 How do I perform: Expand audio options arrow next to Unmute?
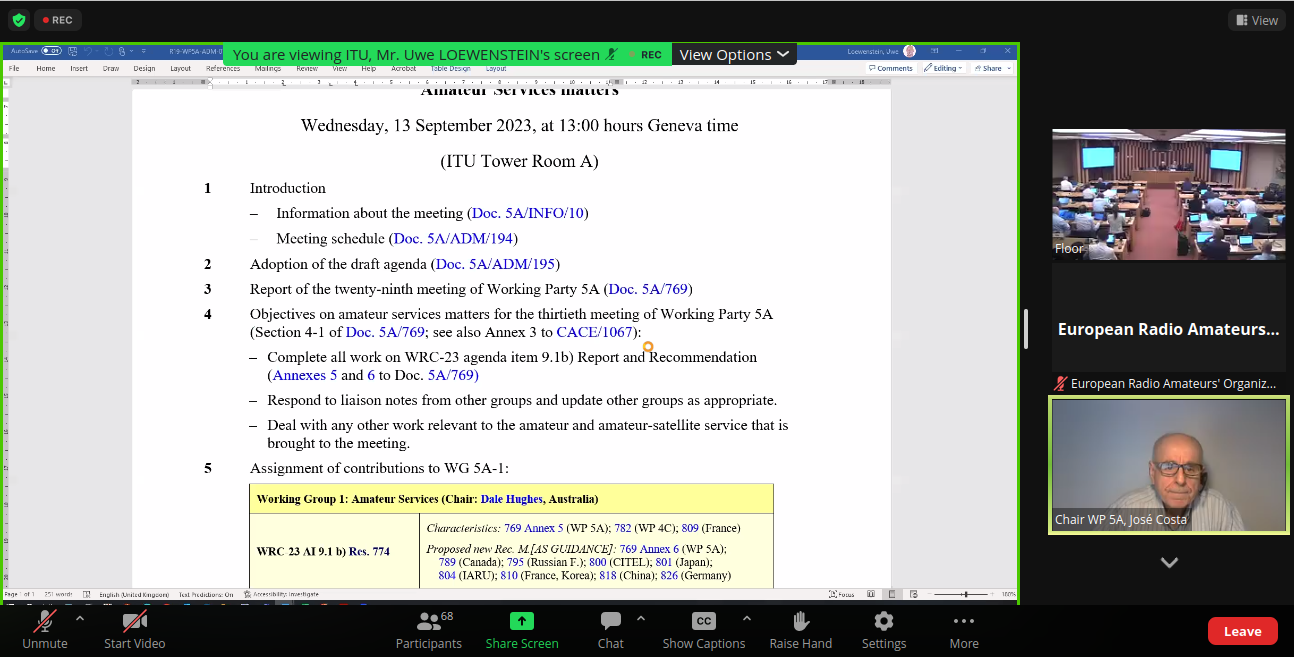click(80, 619)
